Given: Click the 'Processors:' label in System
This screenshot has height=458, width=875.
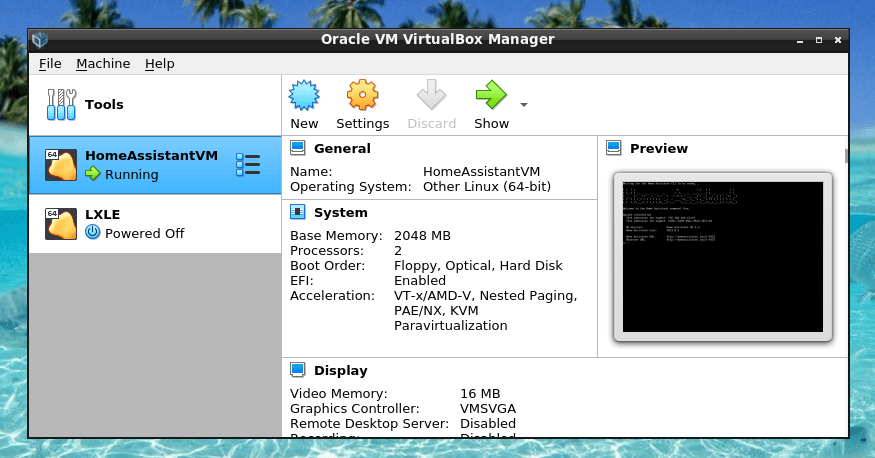Looking at the screenshot, I should coord(326,251).
